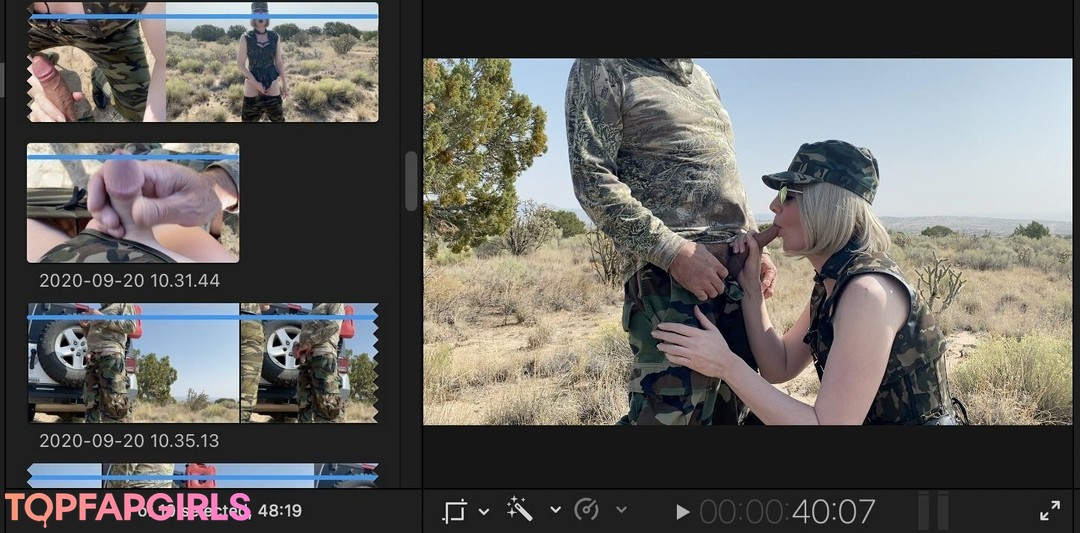Select the topmost filmstrip clip in the browser

click(x=203, y=62)
